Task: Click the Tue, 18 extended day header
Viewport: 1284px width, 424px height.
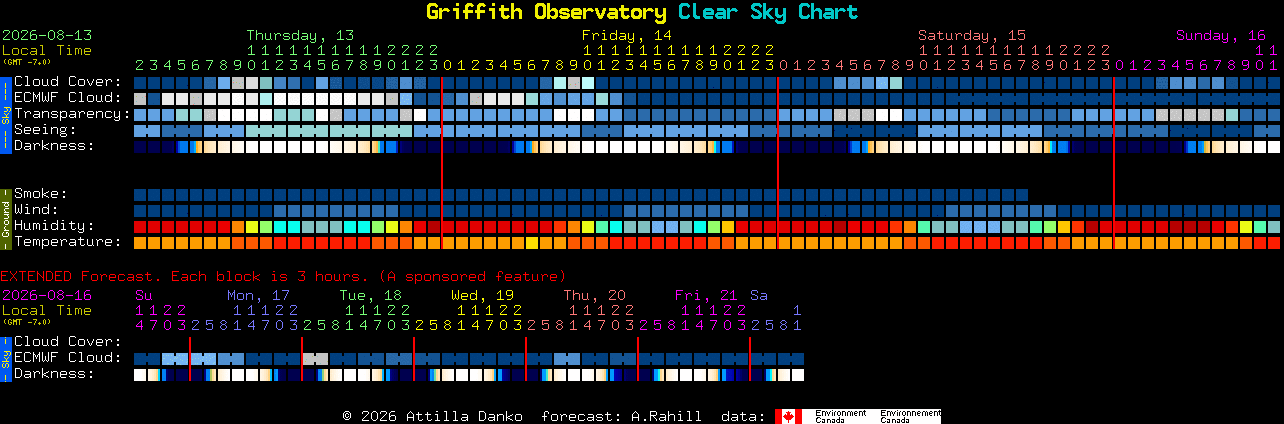Action: coord(370,295)
